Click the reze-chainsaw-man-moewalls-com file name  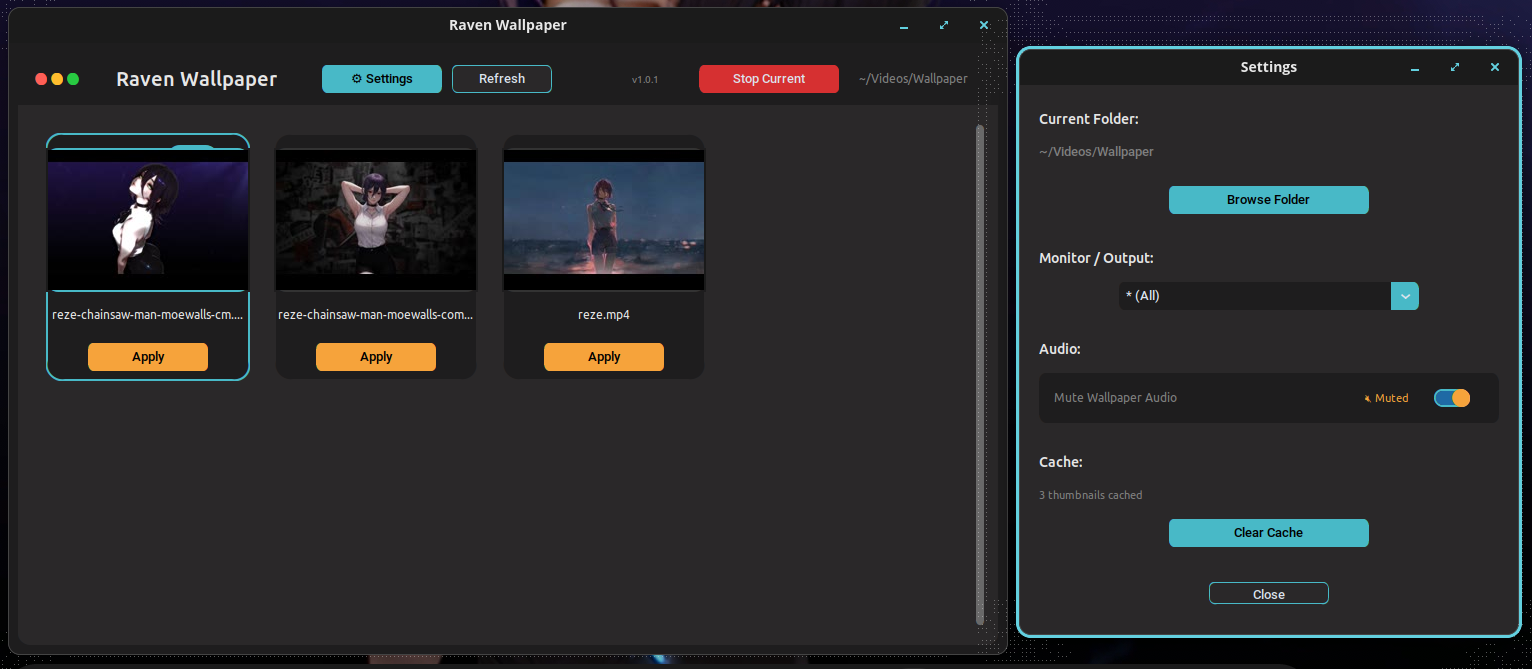(376, 315)
